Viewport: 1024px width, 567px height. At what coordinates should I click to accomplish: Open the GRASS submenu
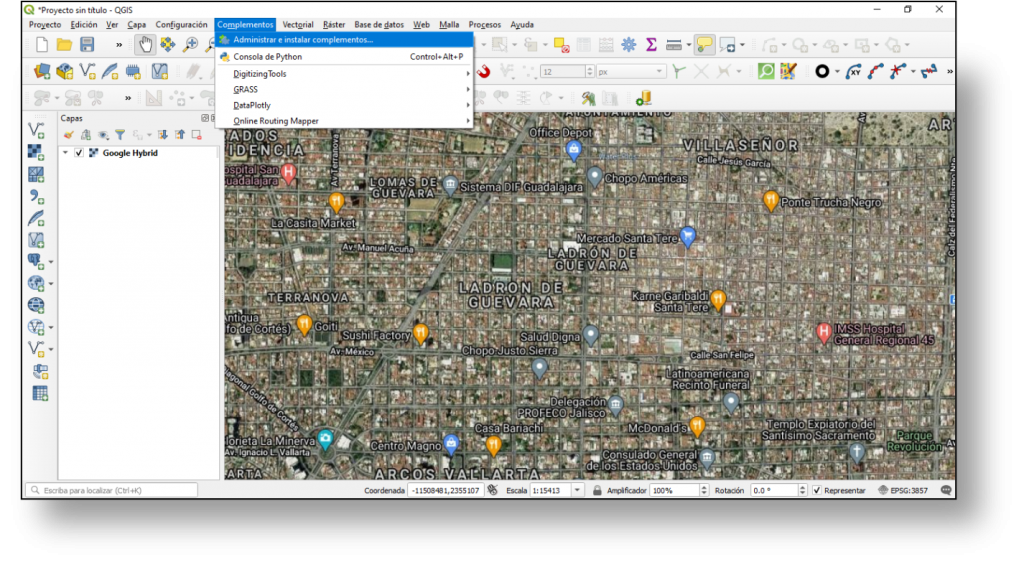click(344, 89)
